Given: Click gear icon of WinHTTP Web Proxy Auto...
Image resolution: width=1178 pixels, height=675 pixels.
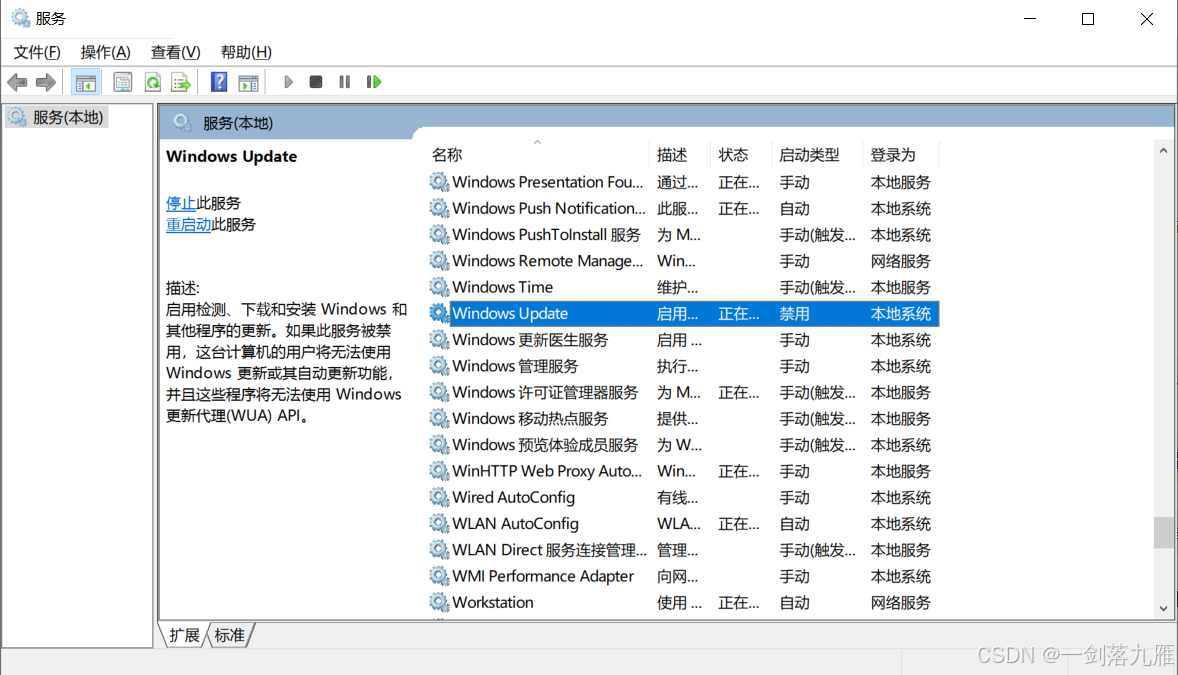Looking at the screenshot, I should (x=439, y=471).
